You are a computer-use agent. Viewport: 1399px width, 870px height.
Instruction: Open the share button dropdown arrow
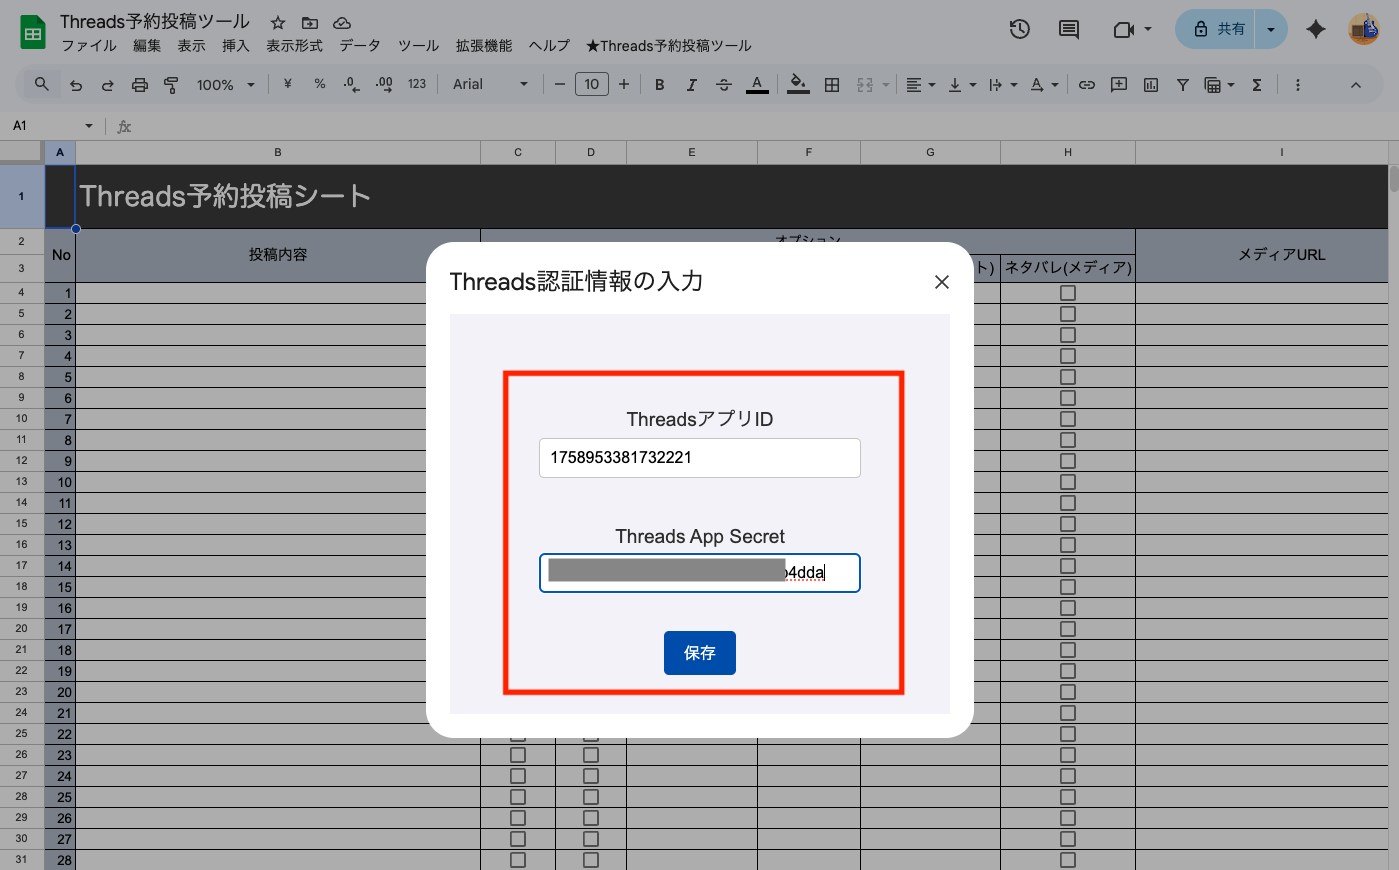pos(1270,29)
